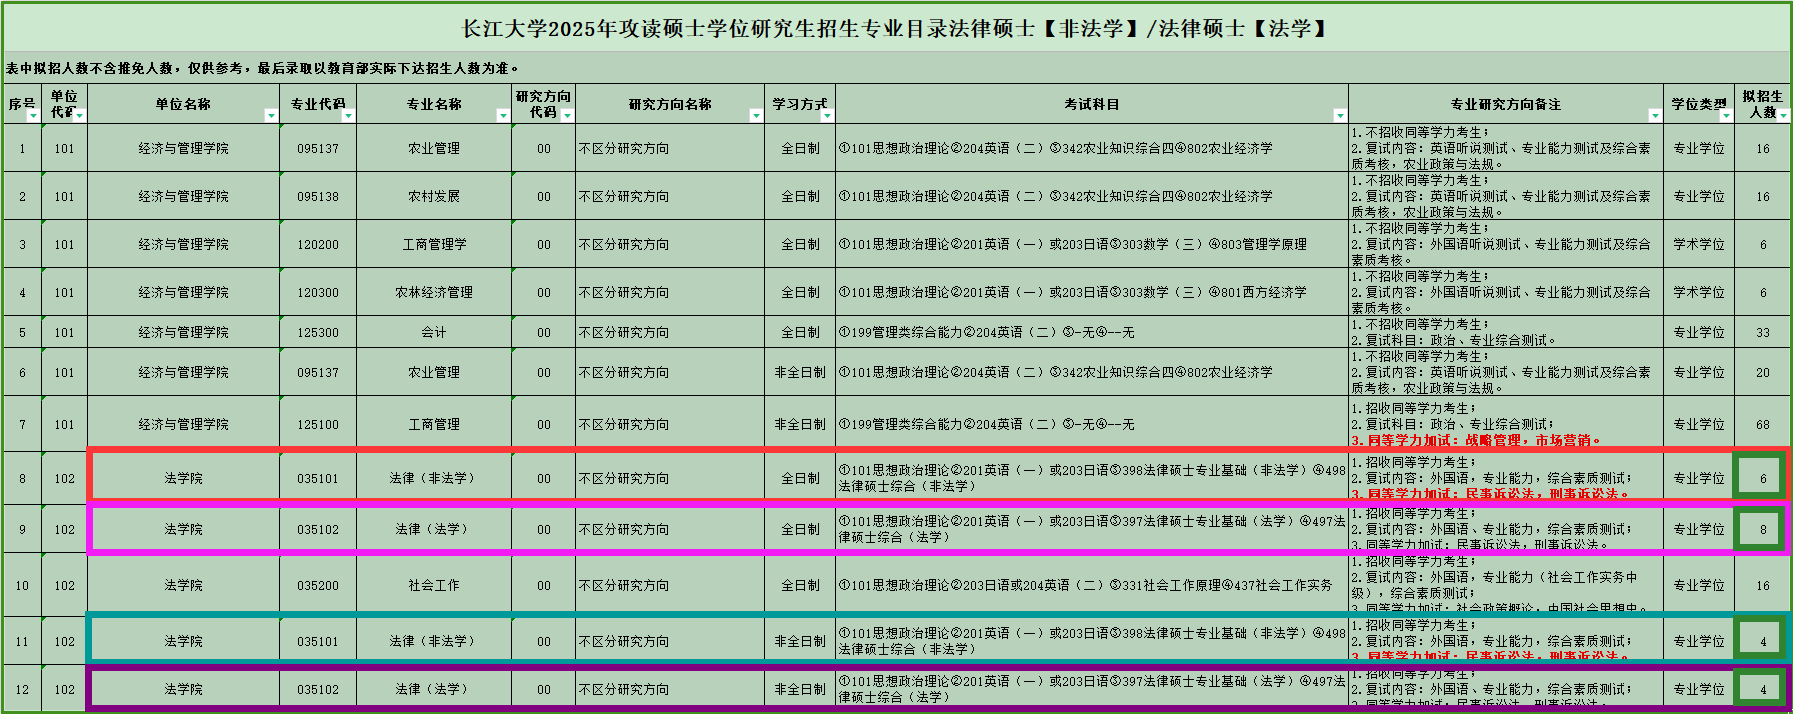
Task: Open the 单位代码 column filter dropdown
Action: pos(80,116)
